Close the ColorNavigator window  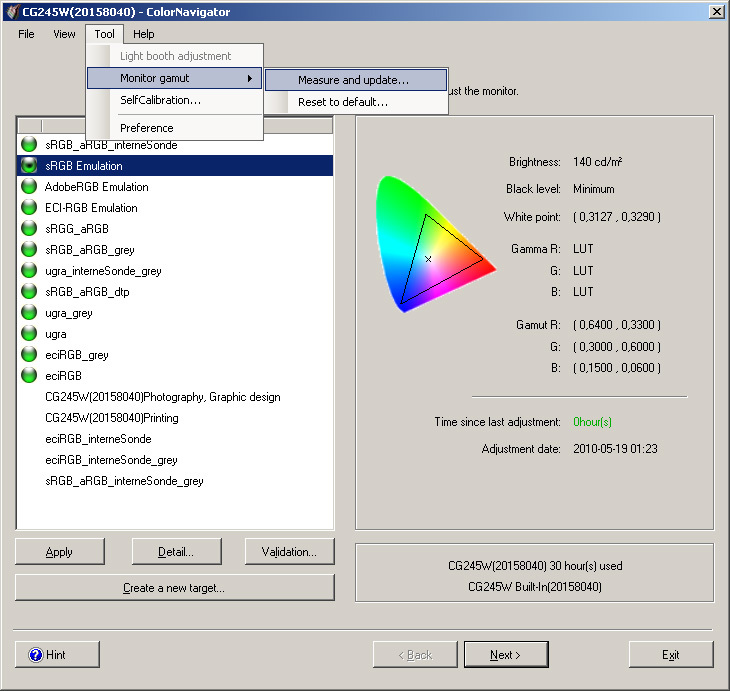pyautogui.click(x=716, y=12)
